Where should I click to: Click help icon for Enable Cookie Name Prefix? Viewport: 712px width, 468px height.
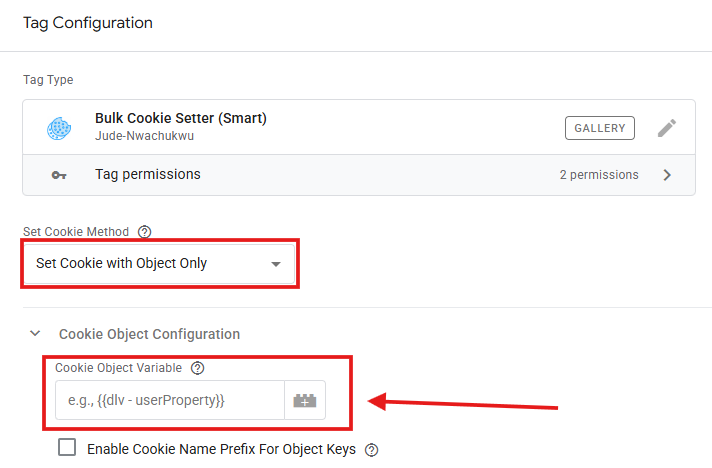pyautogui.click(x=373, y=450)
